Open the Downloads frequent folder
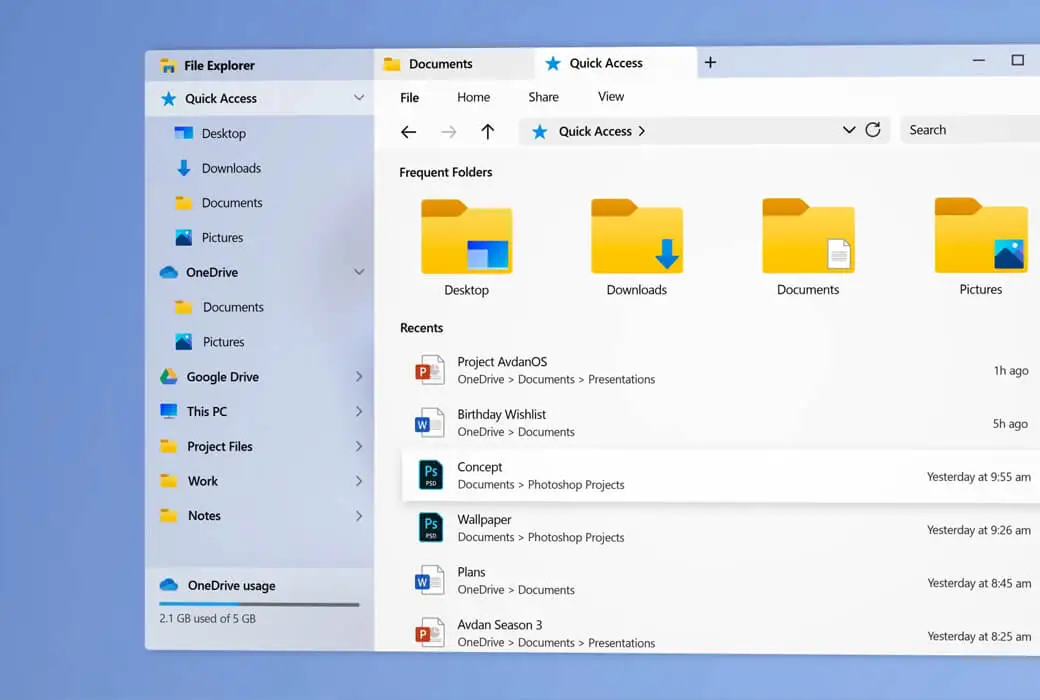The width and height of the screenshot is (1040, 700). 637,247
